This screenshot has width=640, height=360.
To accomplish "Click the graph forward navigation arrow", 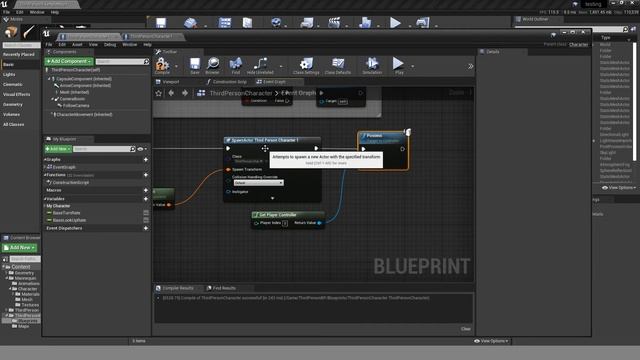I will 185,93.
